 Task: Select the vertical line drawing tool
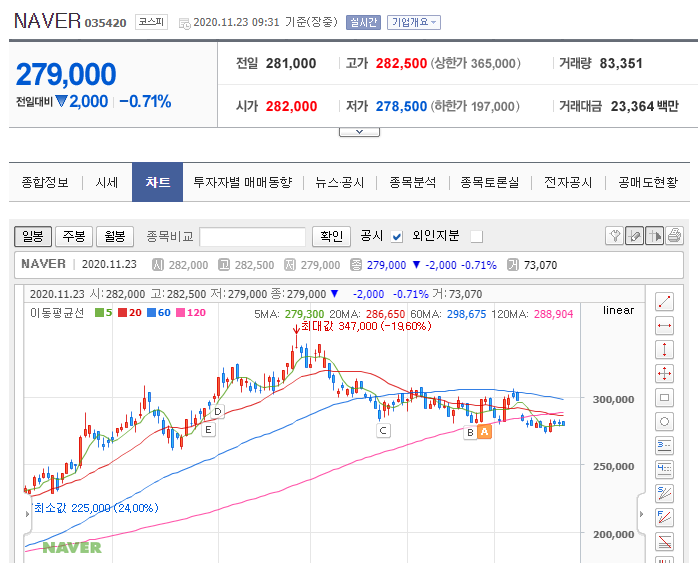click(664, 349)
